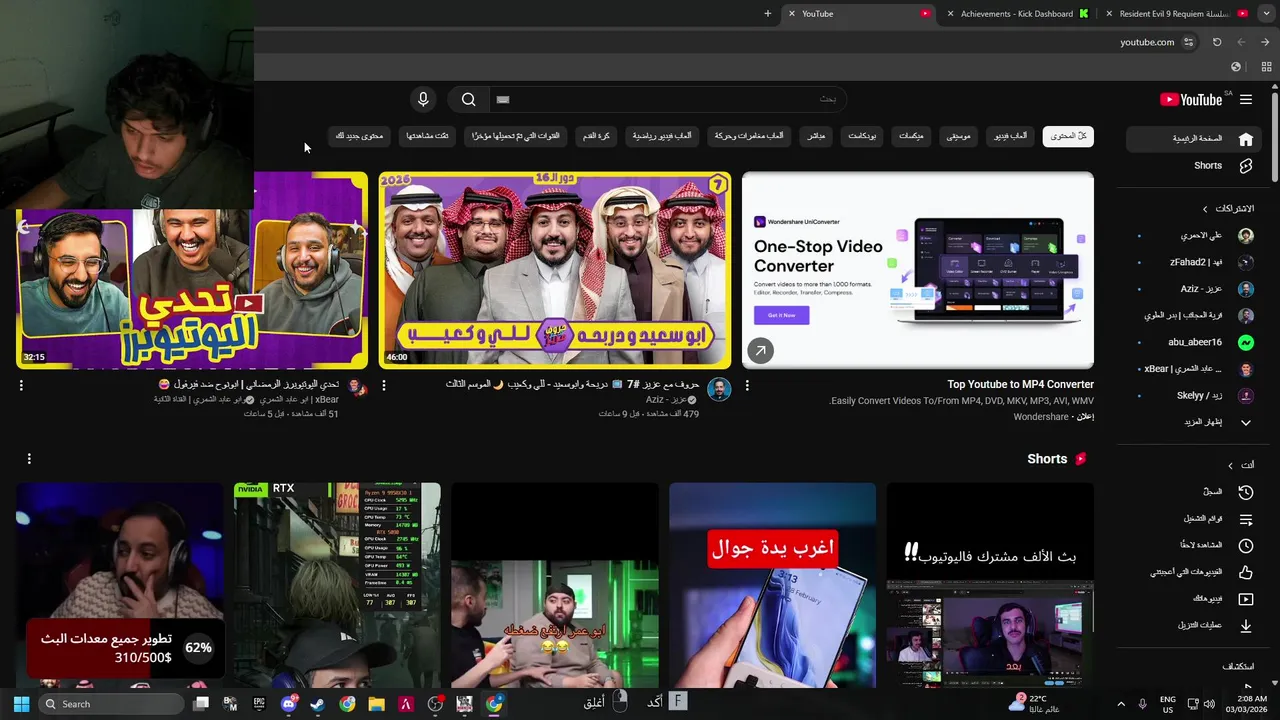
Task: Select the 'كل المحتوى' filter chip
Action: click(x=1068, y=136)
